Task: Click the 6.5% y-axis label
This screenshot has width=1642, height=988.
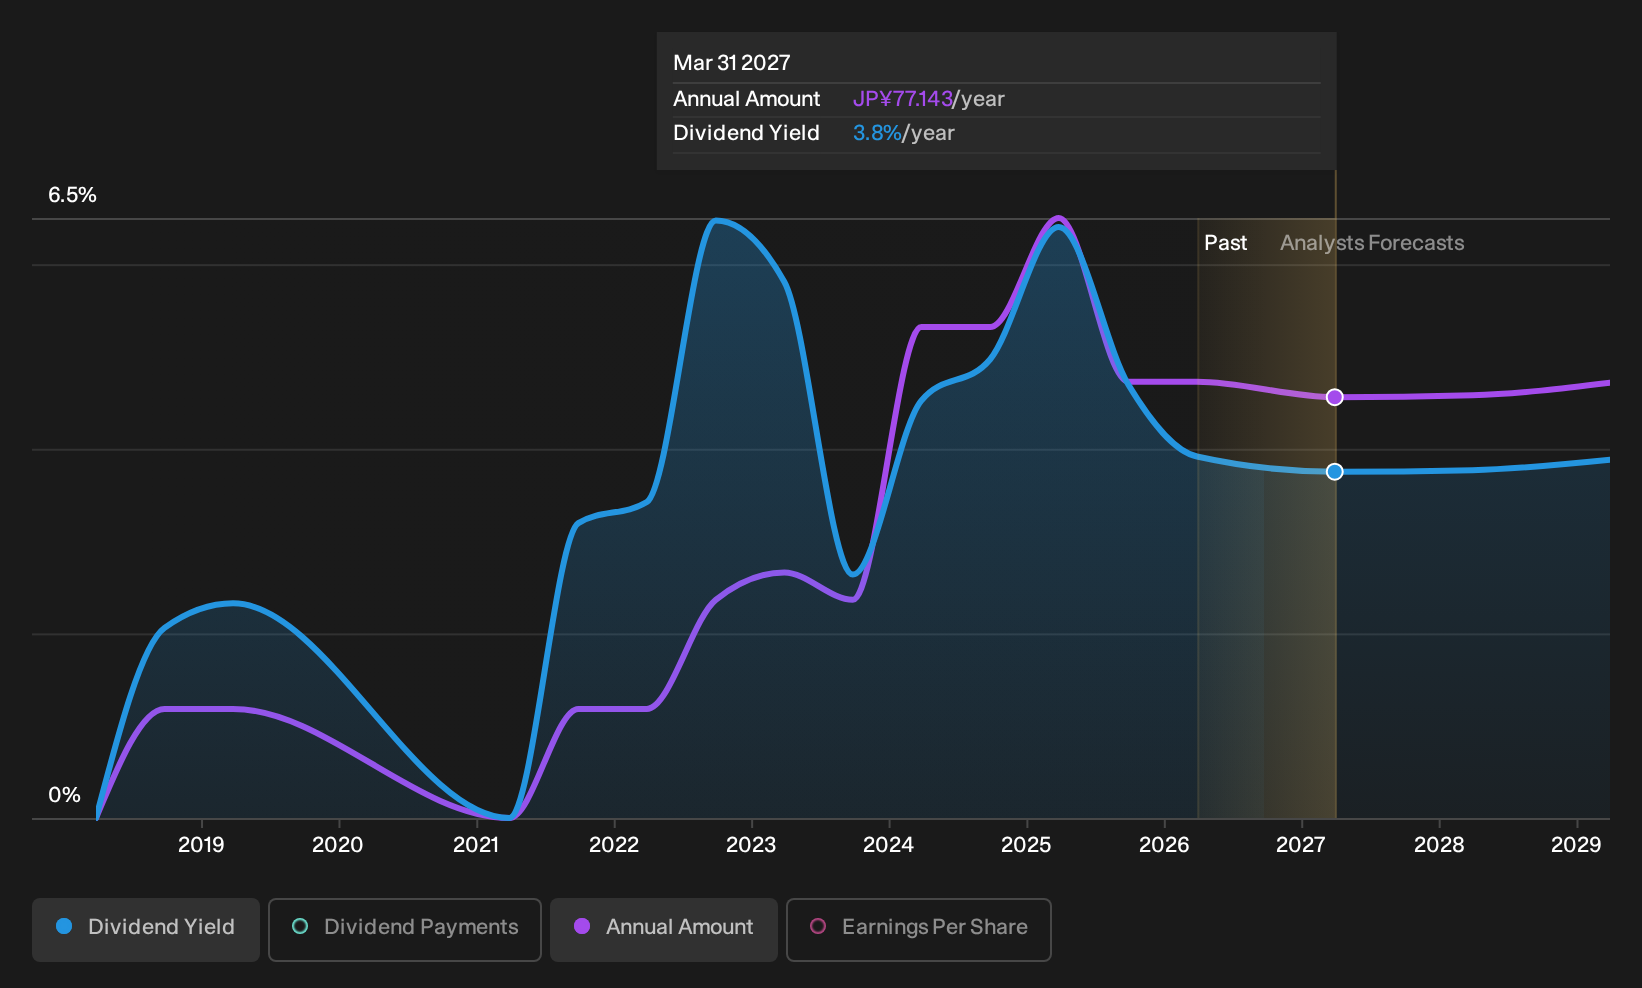Action: (72, 195)
